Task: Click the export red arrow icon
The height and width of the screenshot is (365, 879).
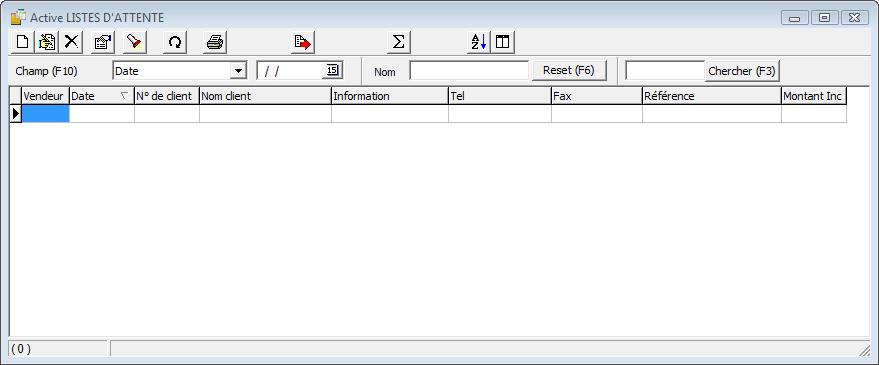Action: coord(303,42)
